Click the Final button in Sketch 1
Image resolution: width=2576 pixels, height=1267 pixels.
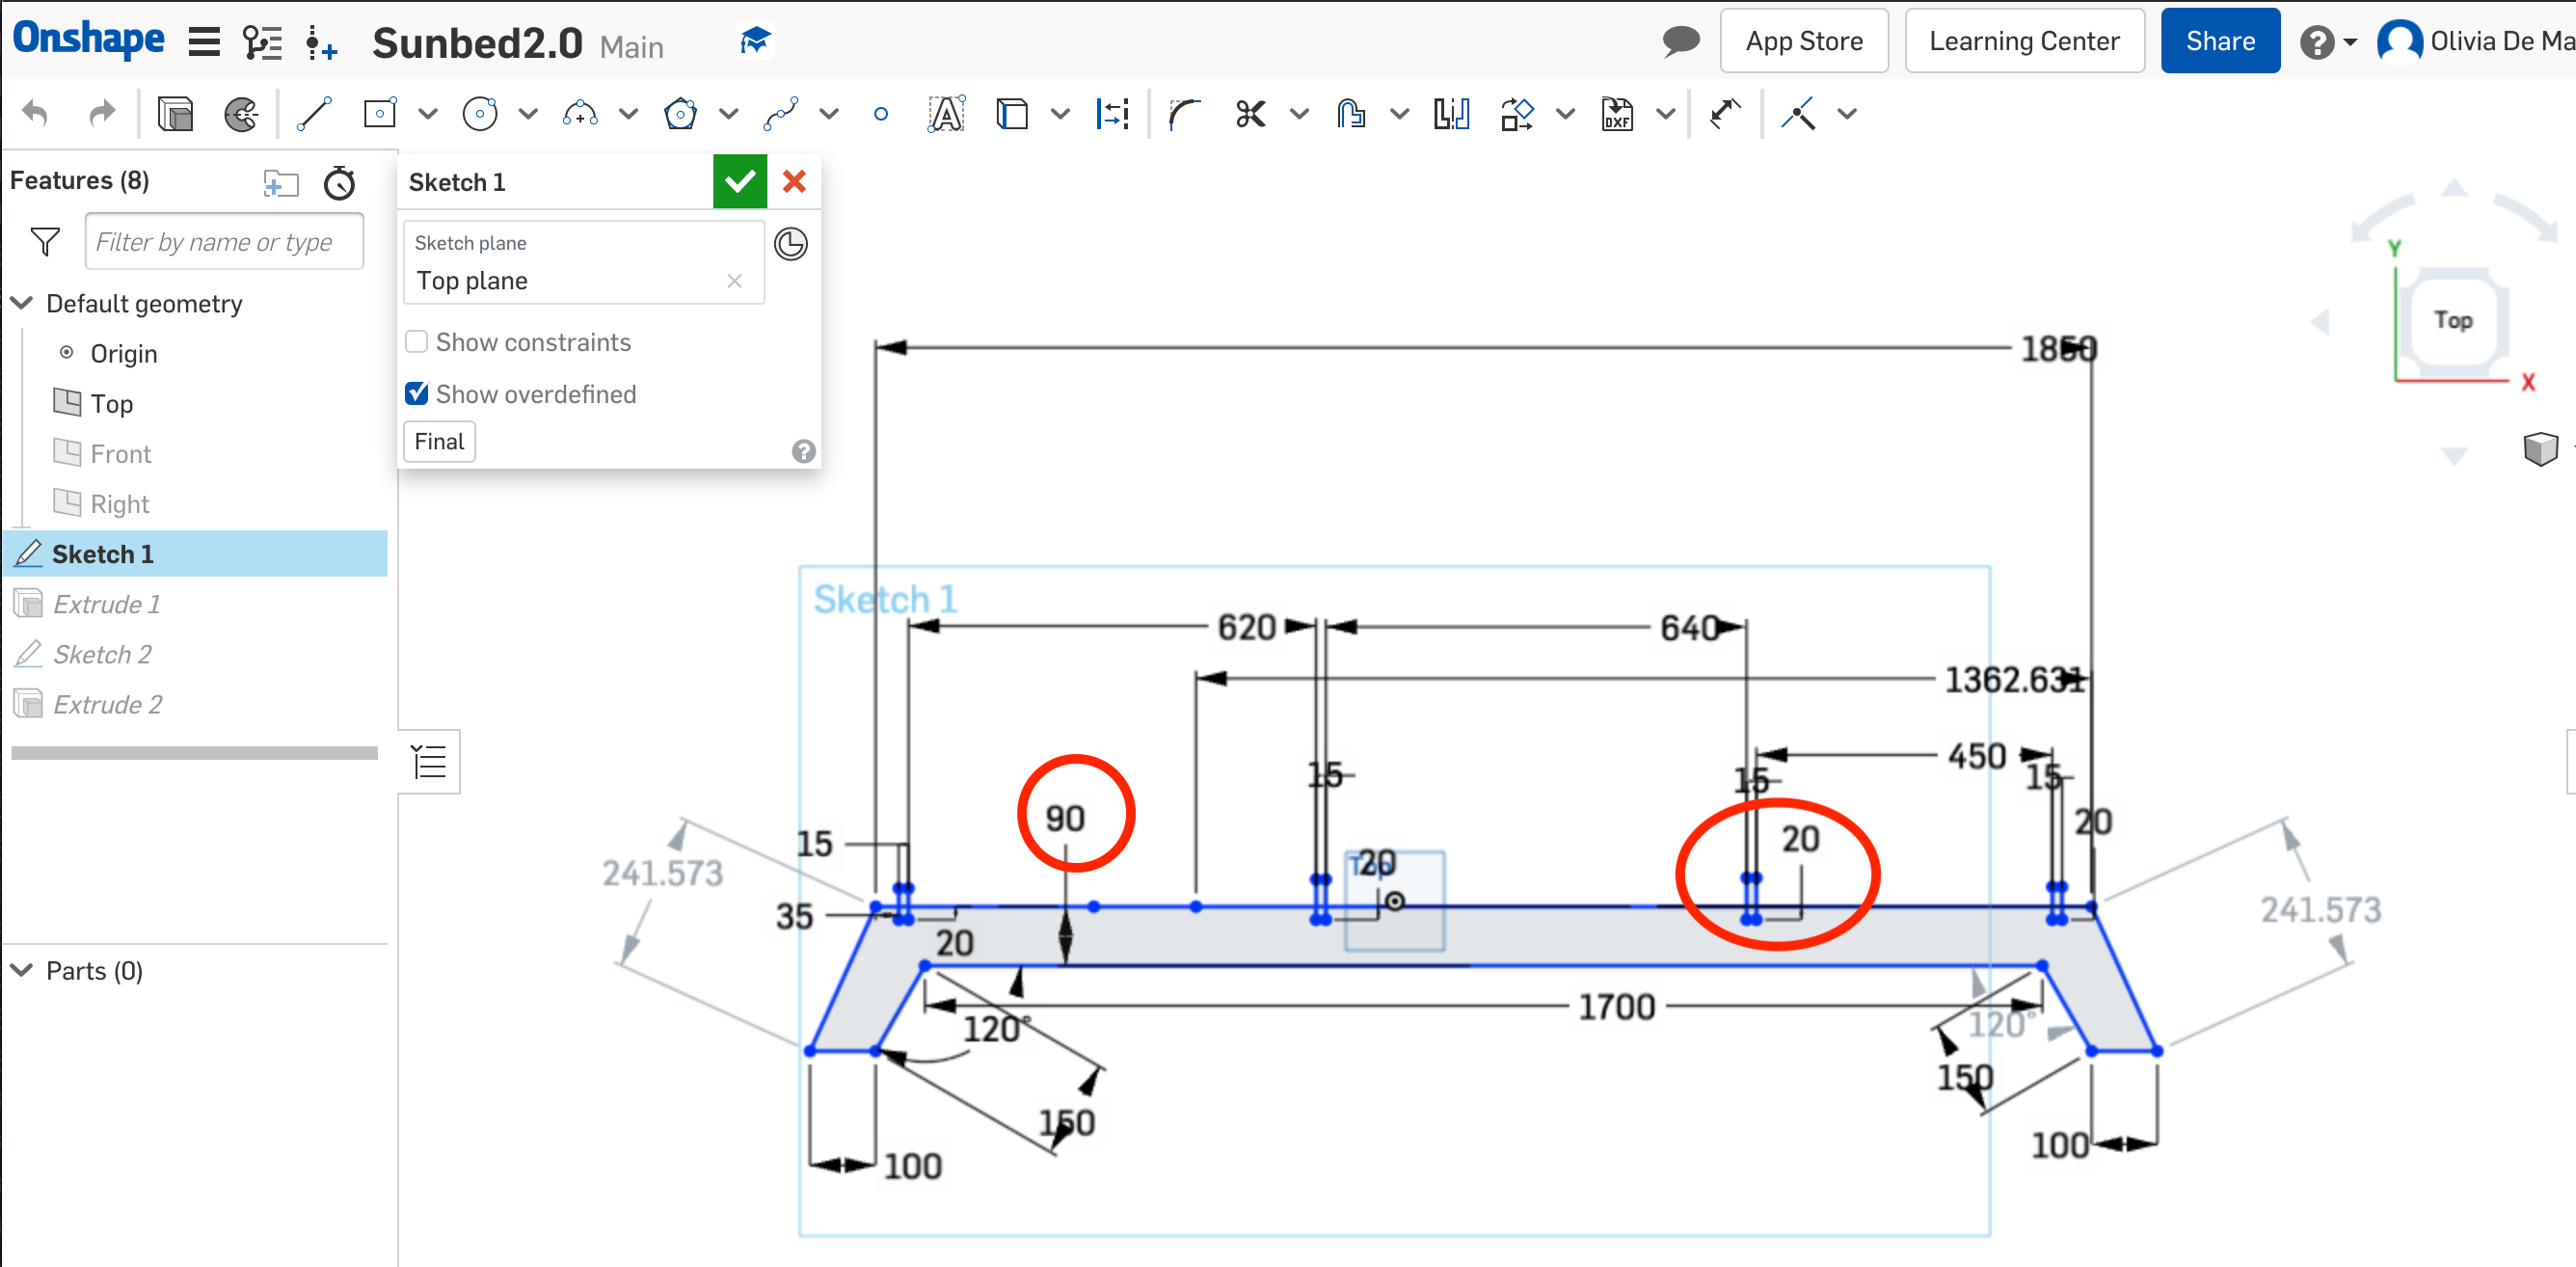[437, 442]
